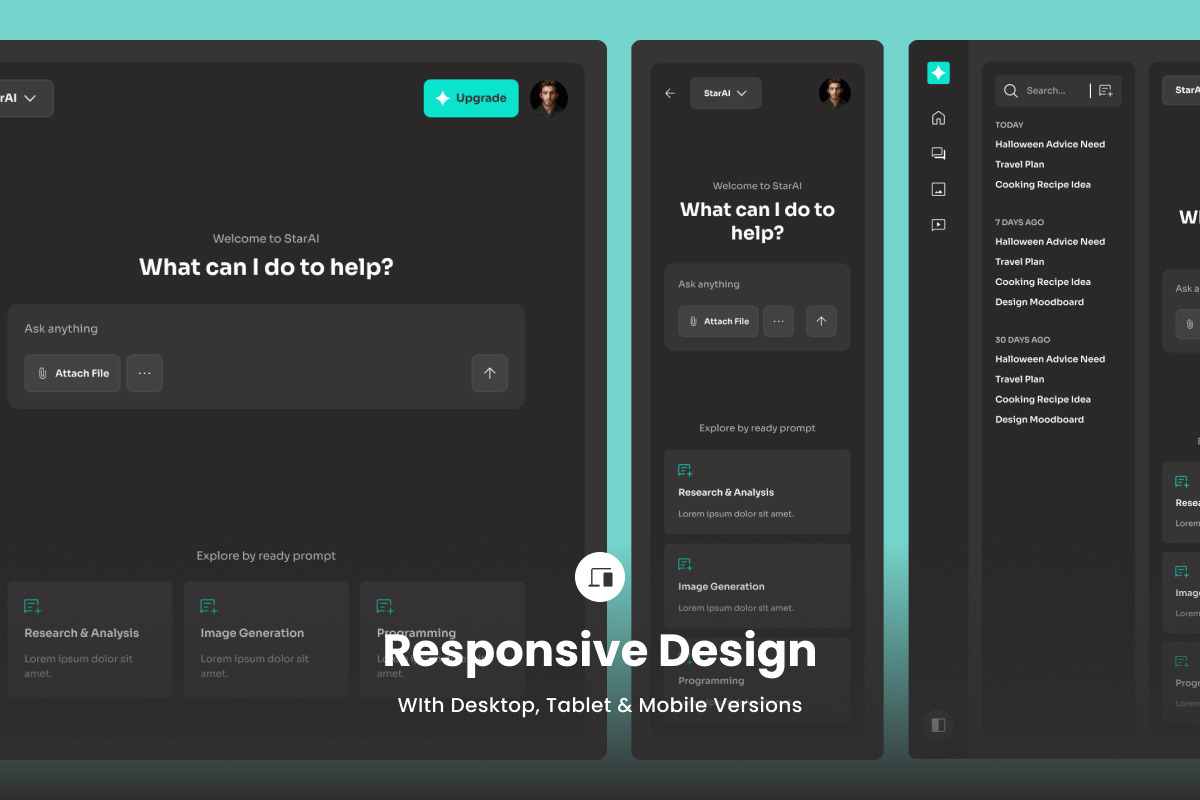Open Halloween Advice Need under 7 Days Ago
The height and width of the screenshot is (800, 1200).
pos(1050,241)
